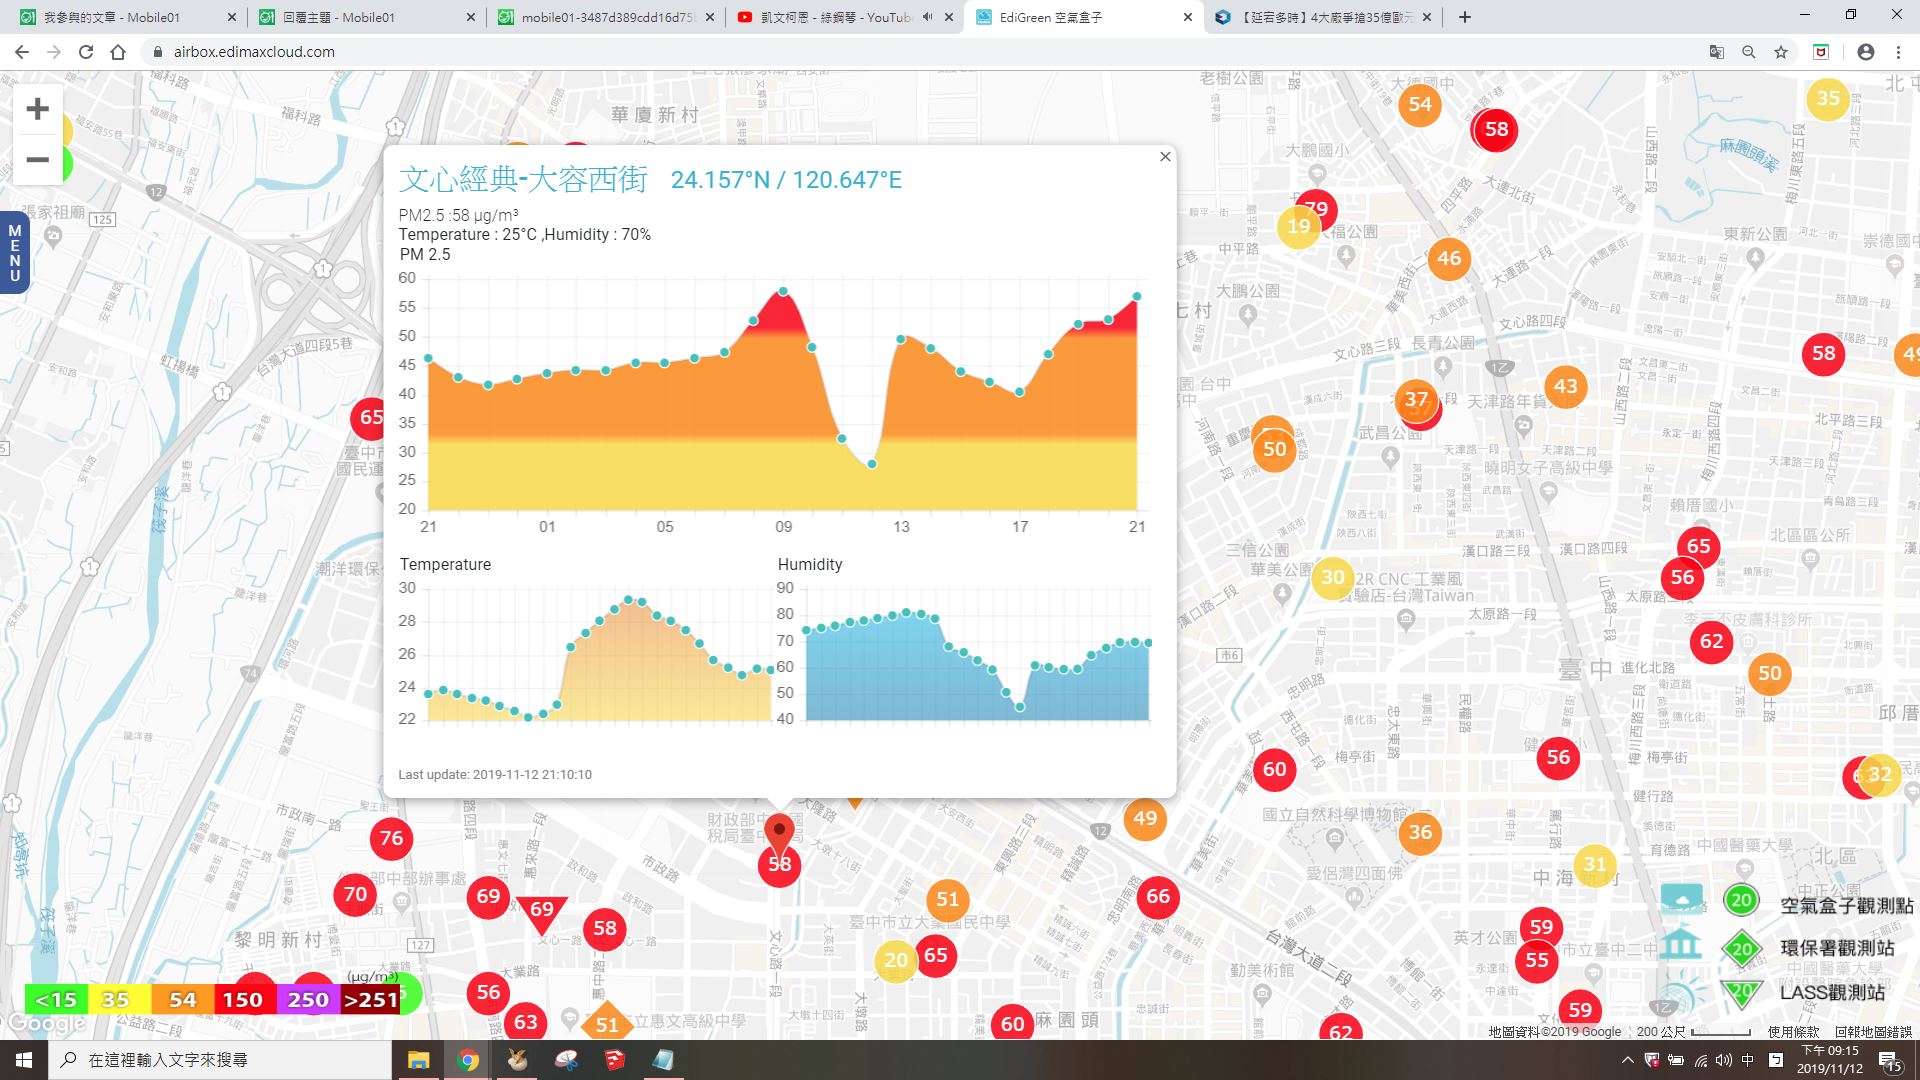This screenshot has width=1920, height=1080.
Task: Select the orange 46 sensor marker
Action: click(x=1449, y=259)
